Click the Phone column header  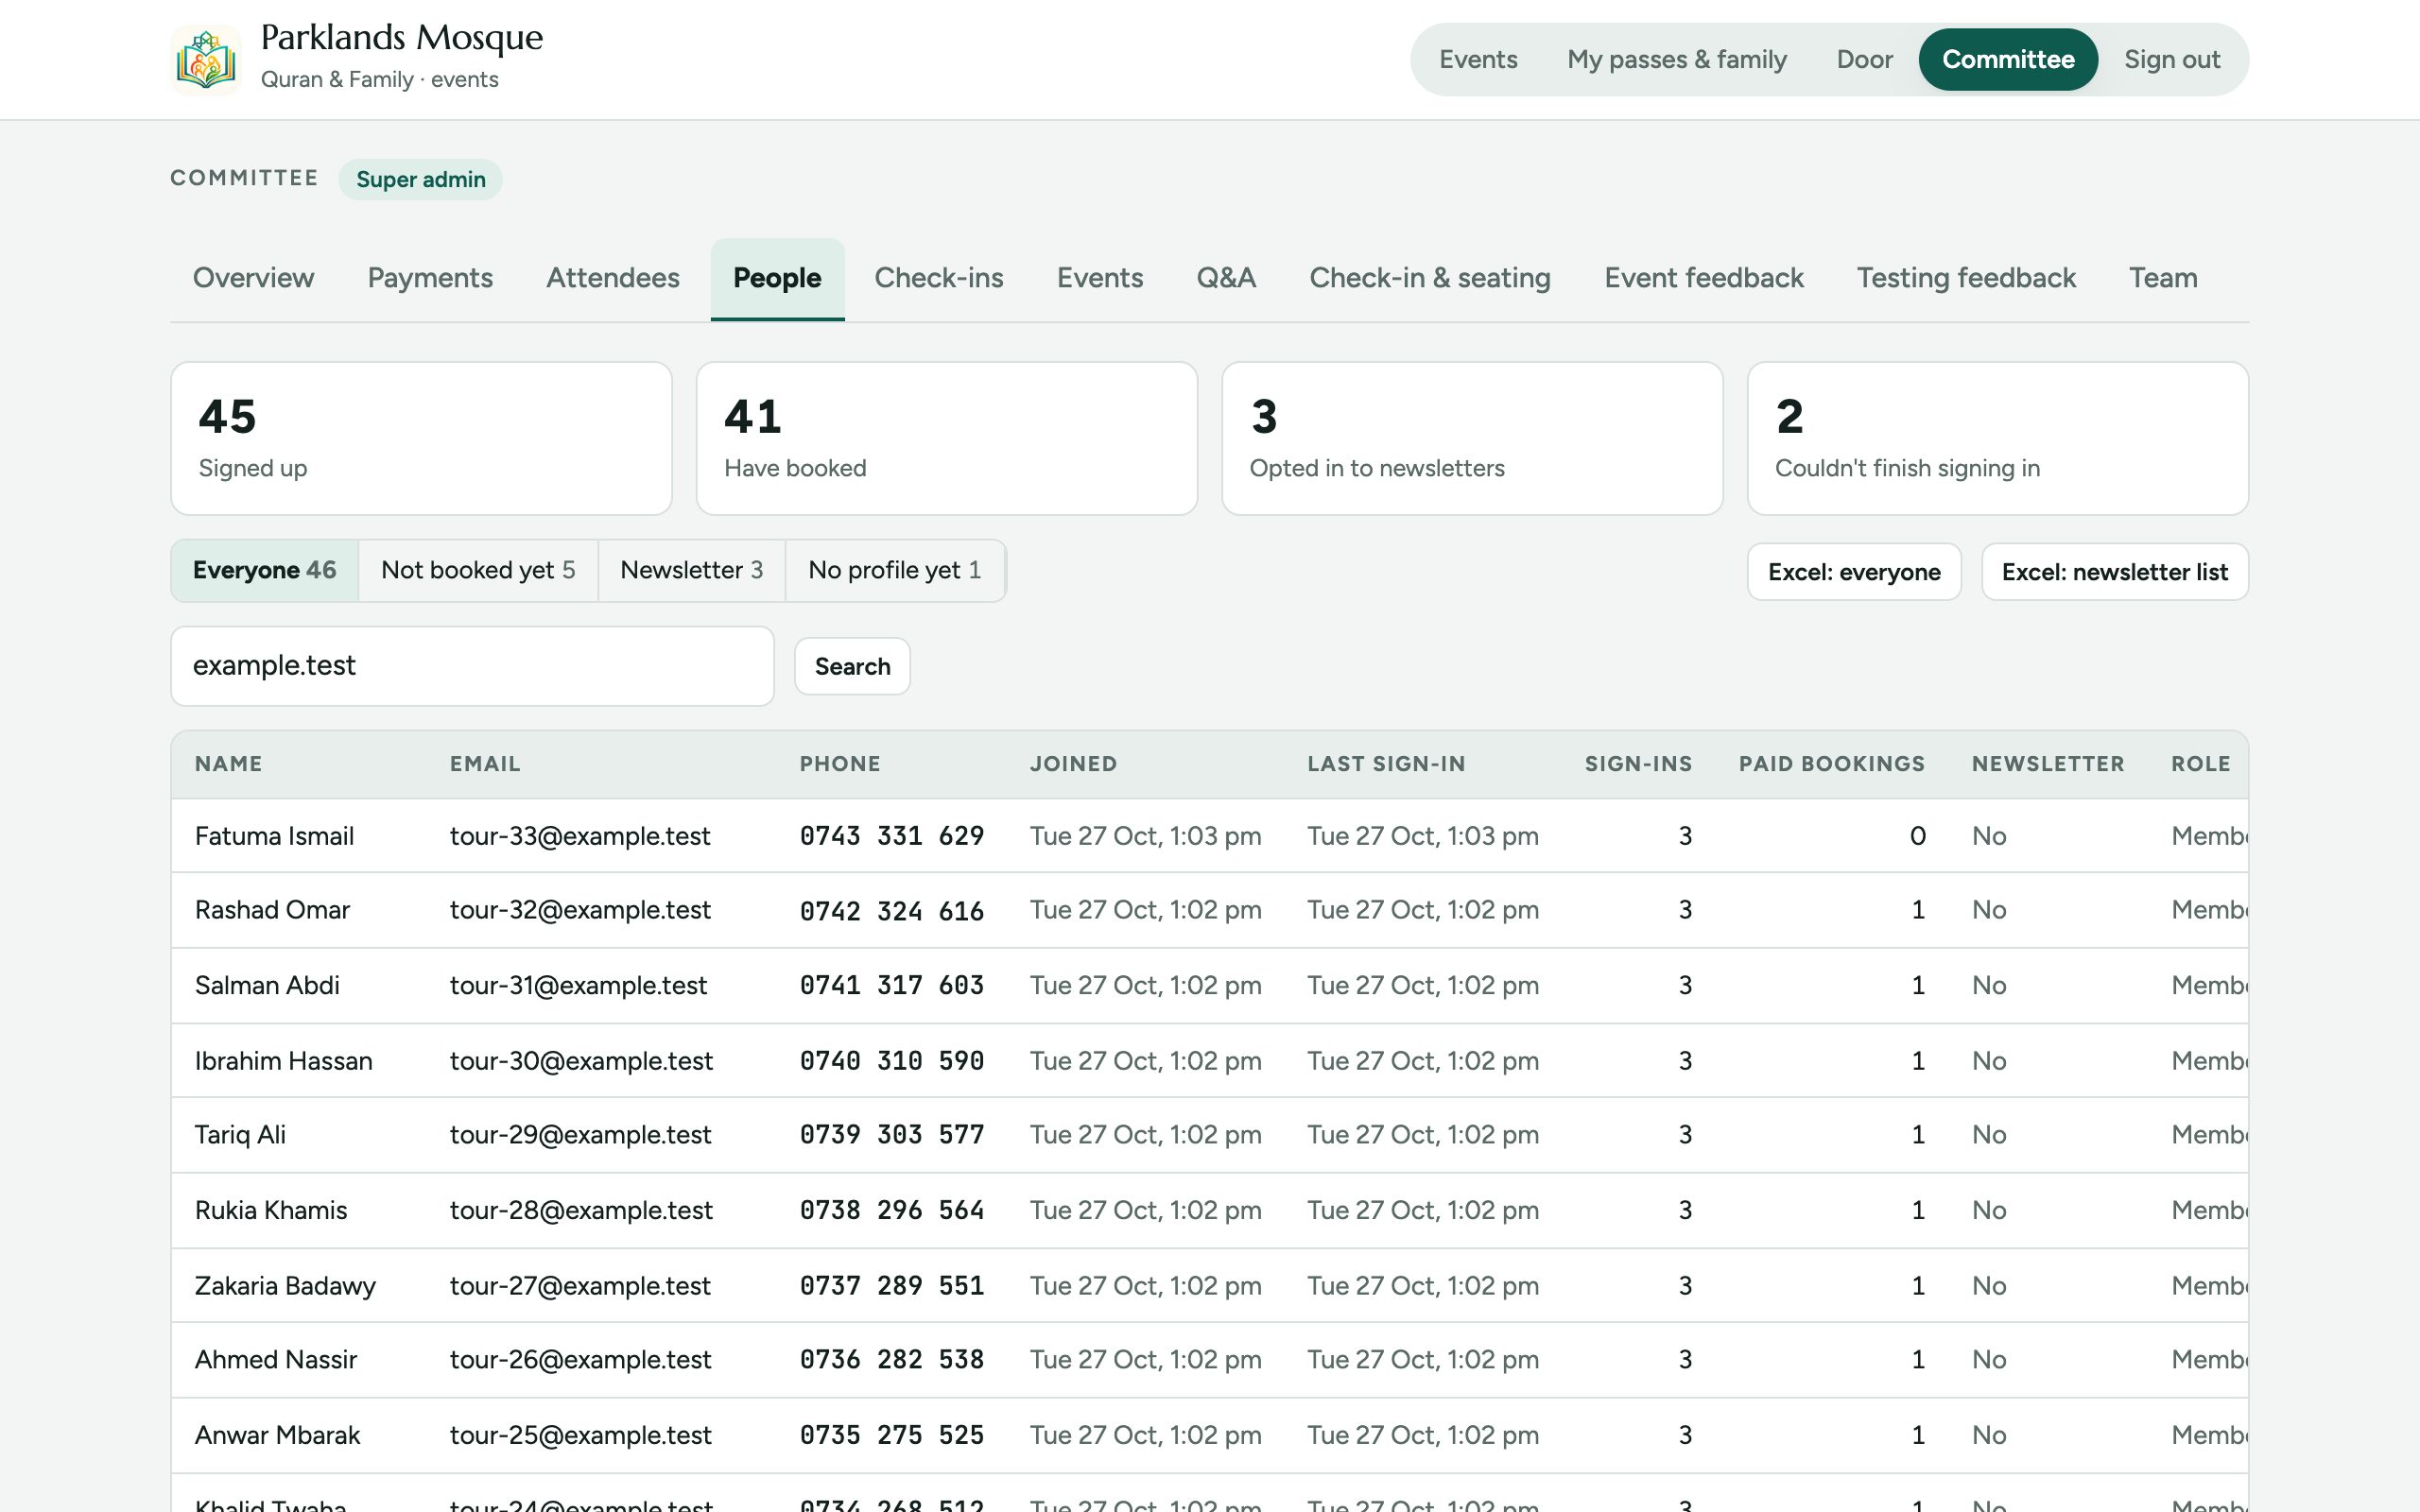pos(840,764)
